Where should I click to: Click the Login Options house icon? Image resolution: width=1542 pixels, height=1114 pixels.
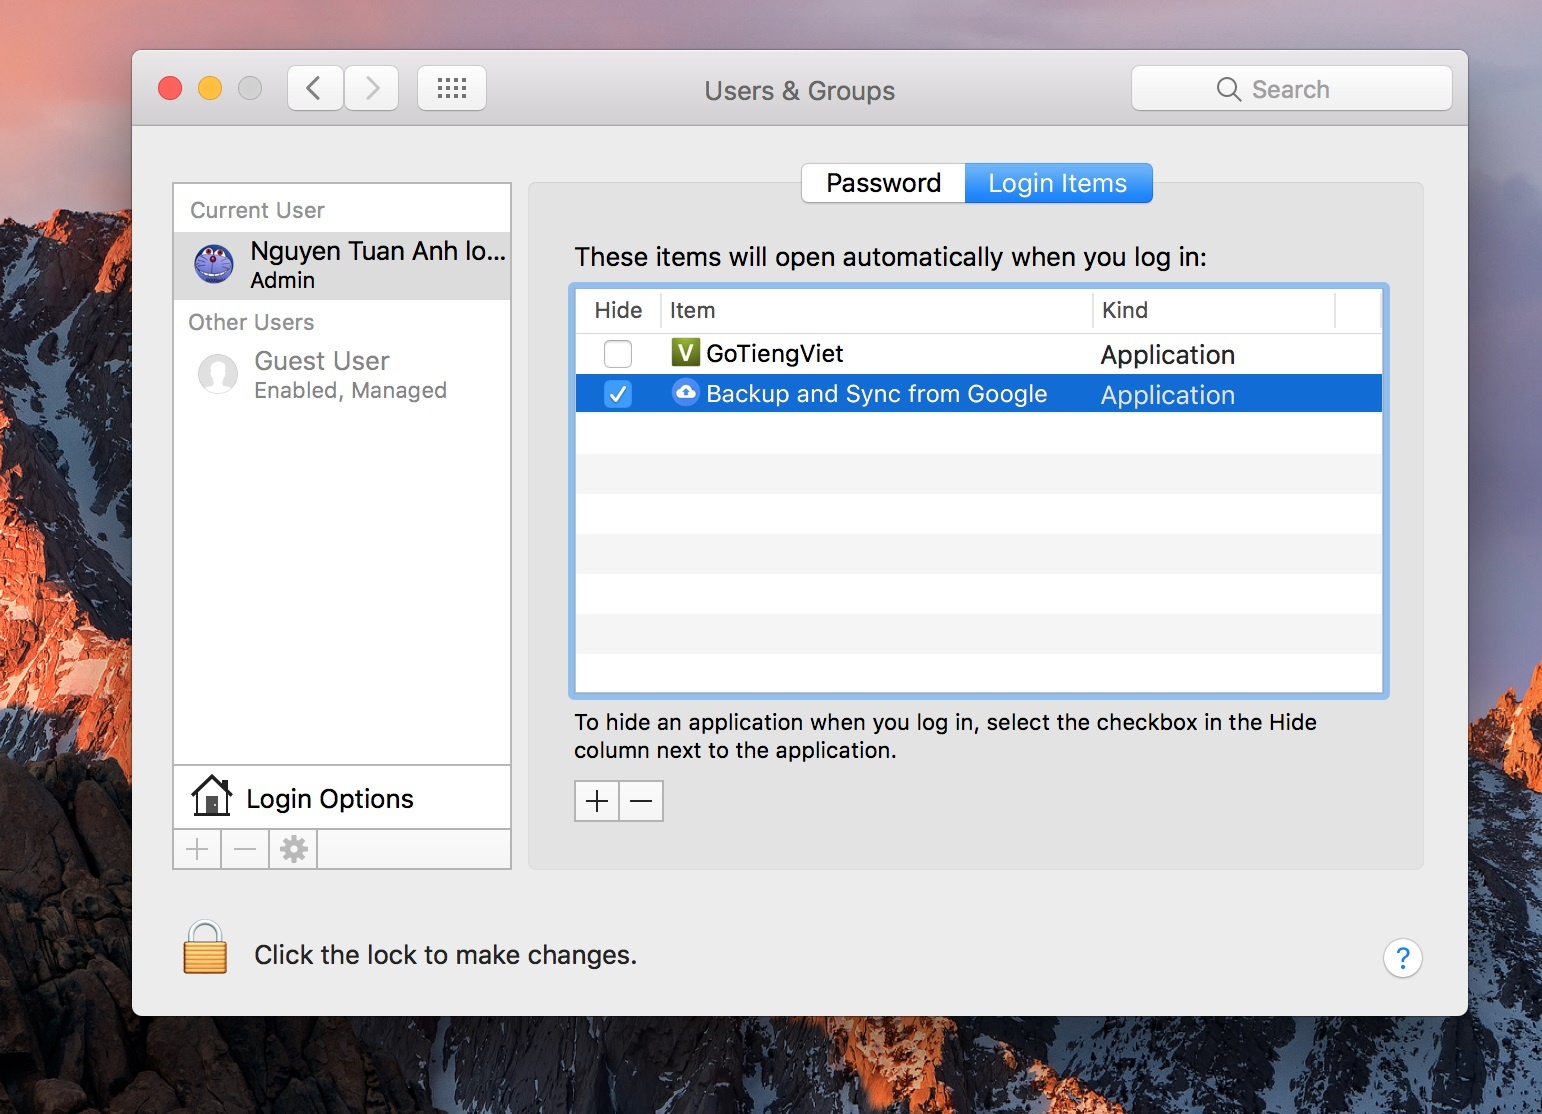[x=212, y=797]
